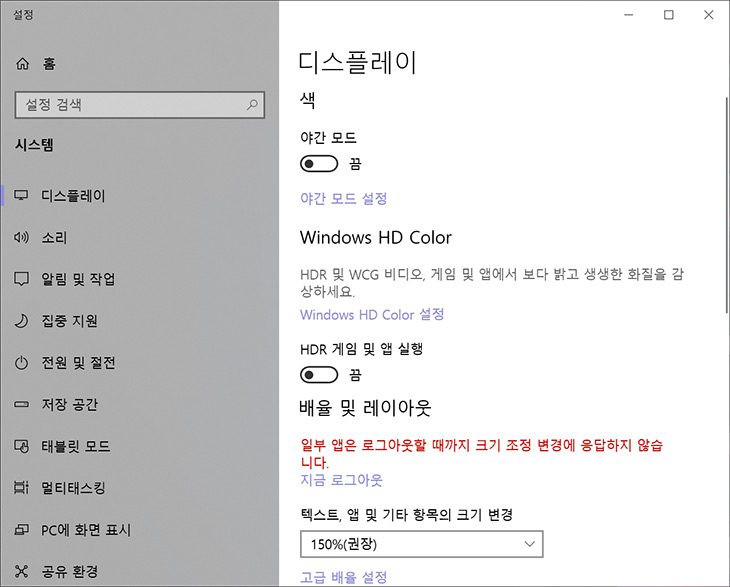This screenshot has width=730, height=587.
Task: Click the power icon beside 전원 및 절전
Action: point(21,363)
